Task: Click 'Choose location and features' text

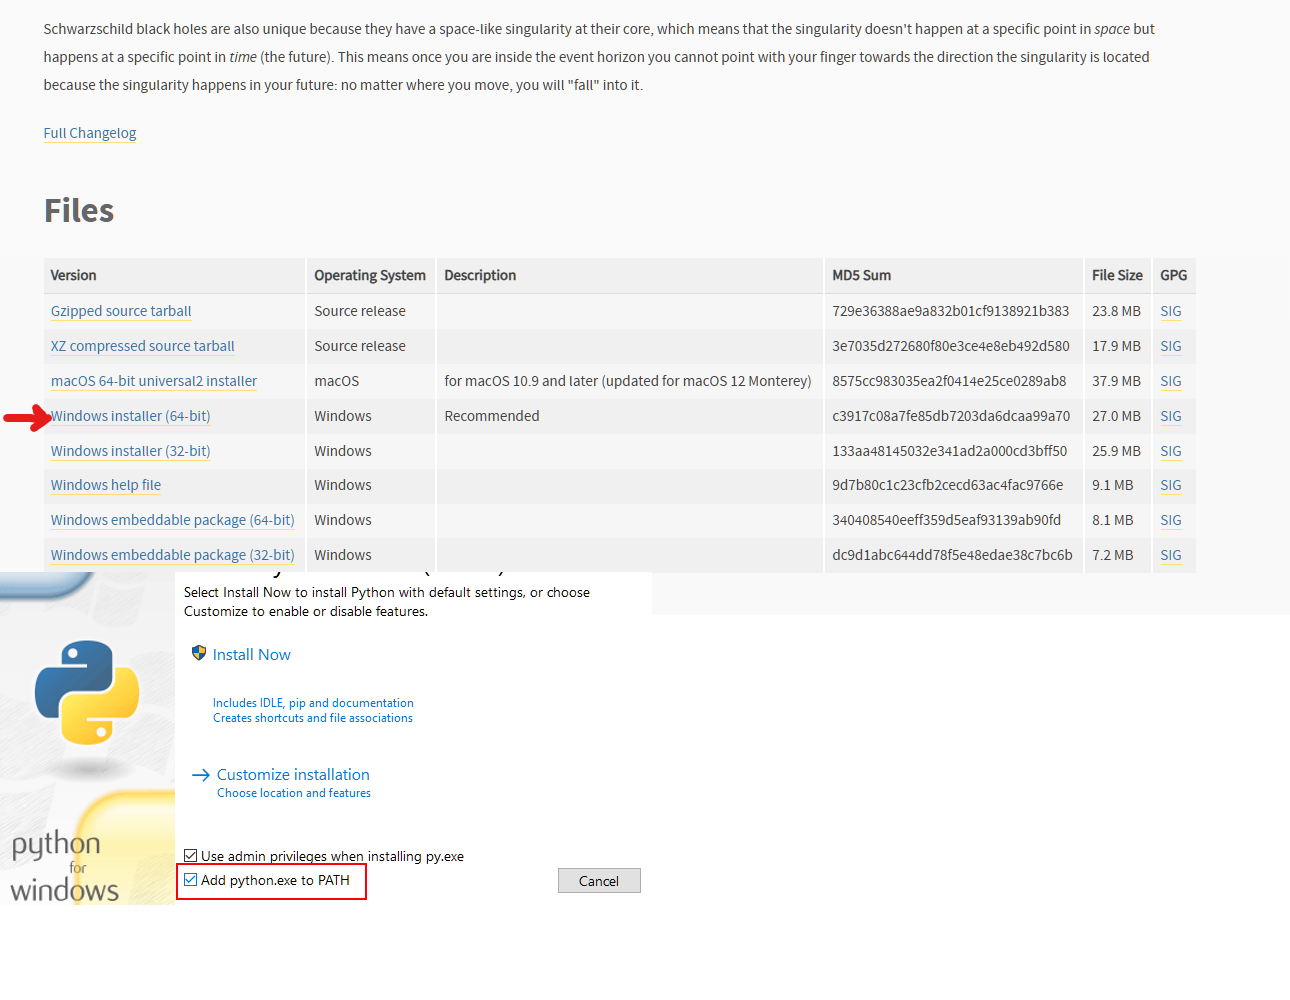Action: (x=294, y=793)
